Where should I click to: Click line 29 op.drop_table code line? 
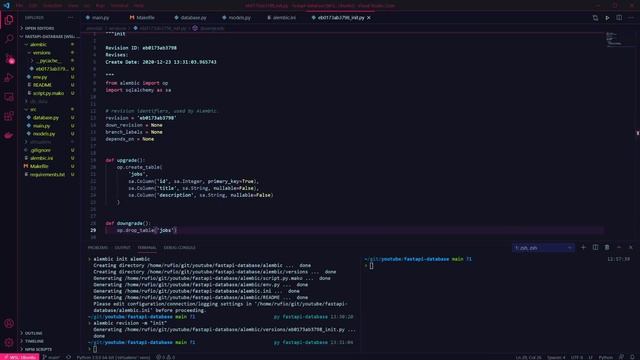click(147, 230)
